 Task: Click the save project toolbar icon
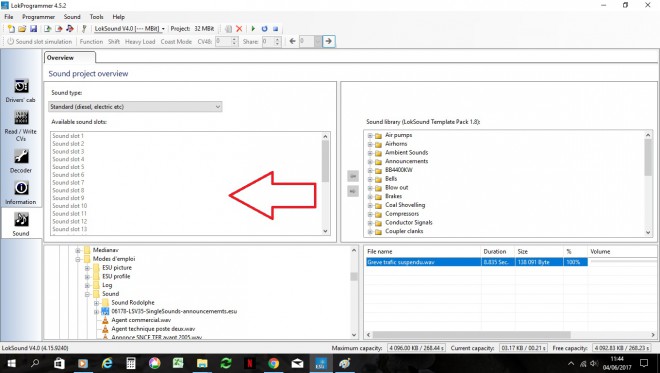(x=33, y=29)
